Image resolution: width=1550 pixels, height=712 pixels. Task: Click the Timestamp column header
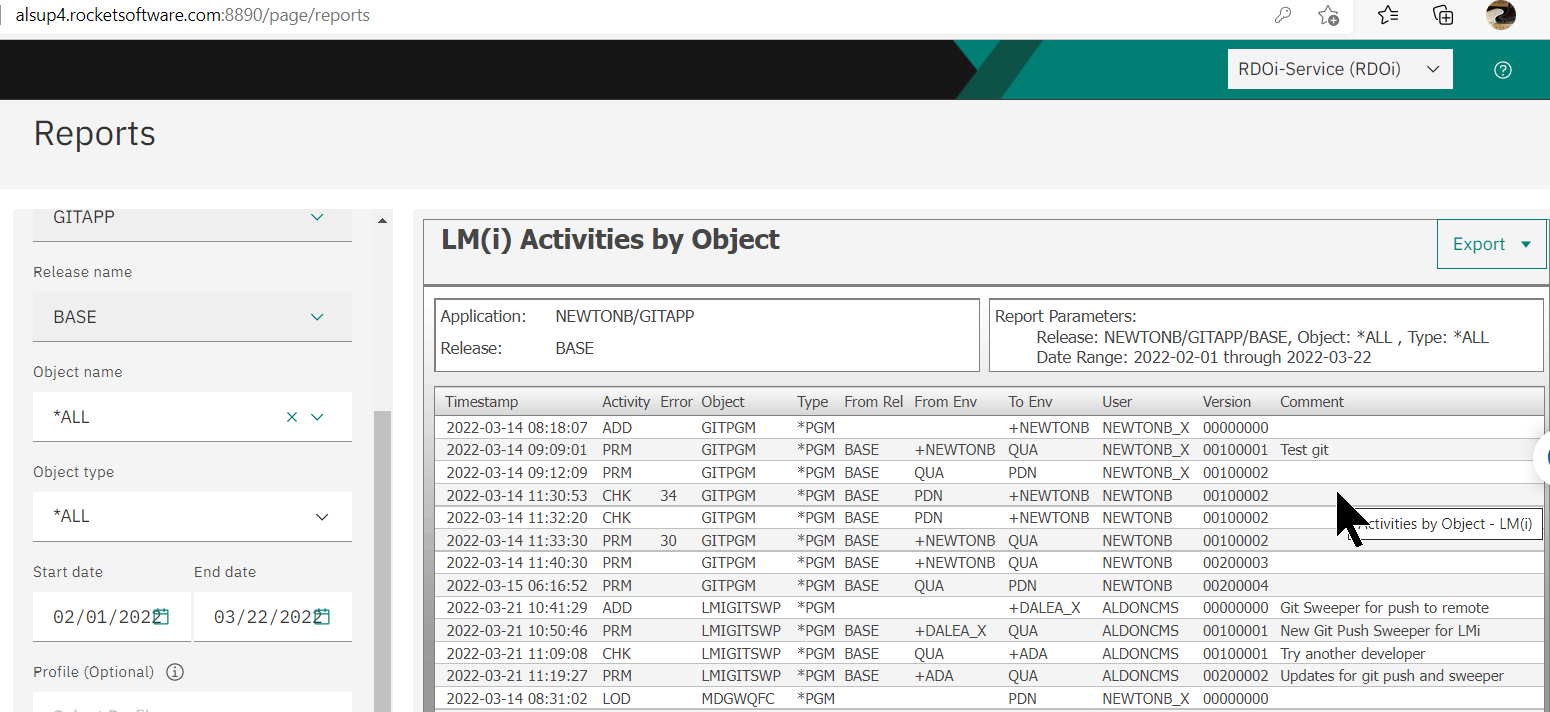coord(481,401)
